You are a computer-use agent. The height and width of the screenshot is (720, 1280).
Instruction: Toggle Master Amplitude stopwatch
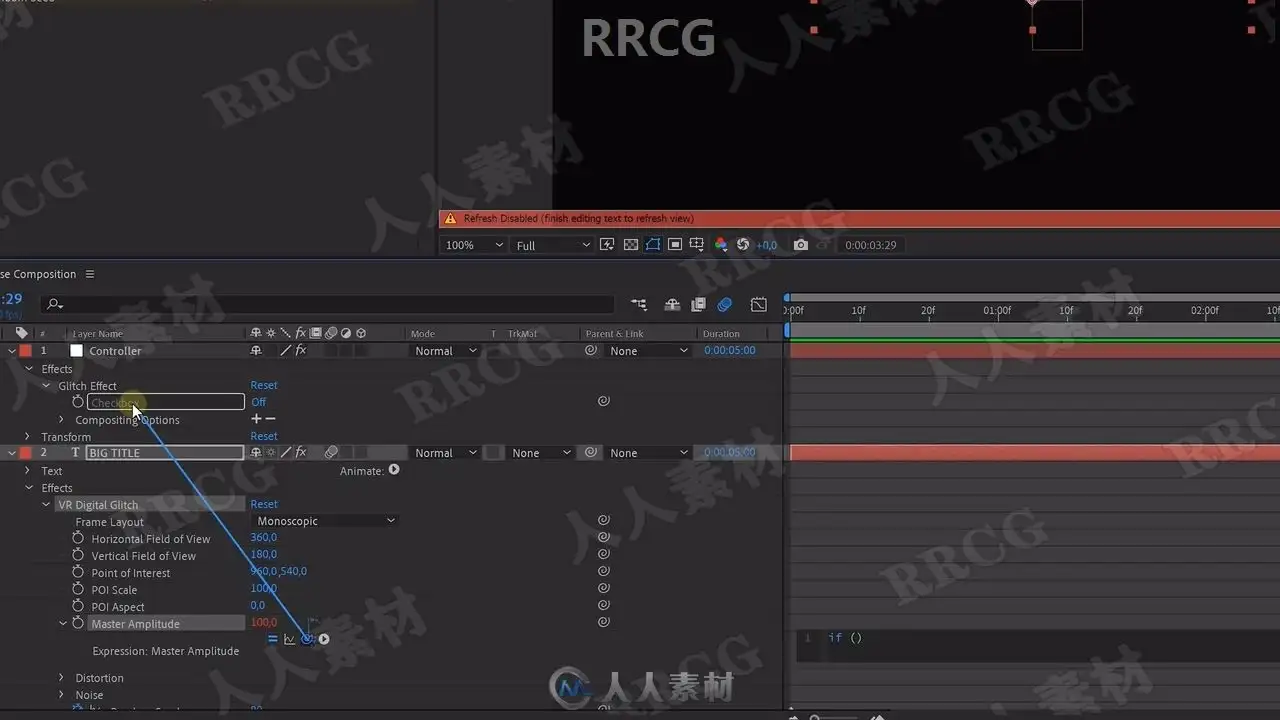pyautogui.click(x=78, y=623)
